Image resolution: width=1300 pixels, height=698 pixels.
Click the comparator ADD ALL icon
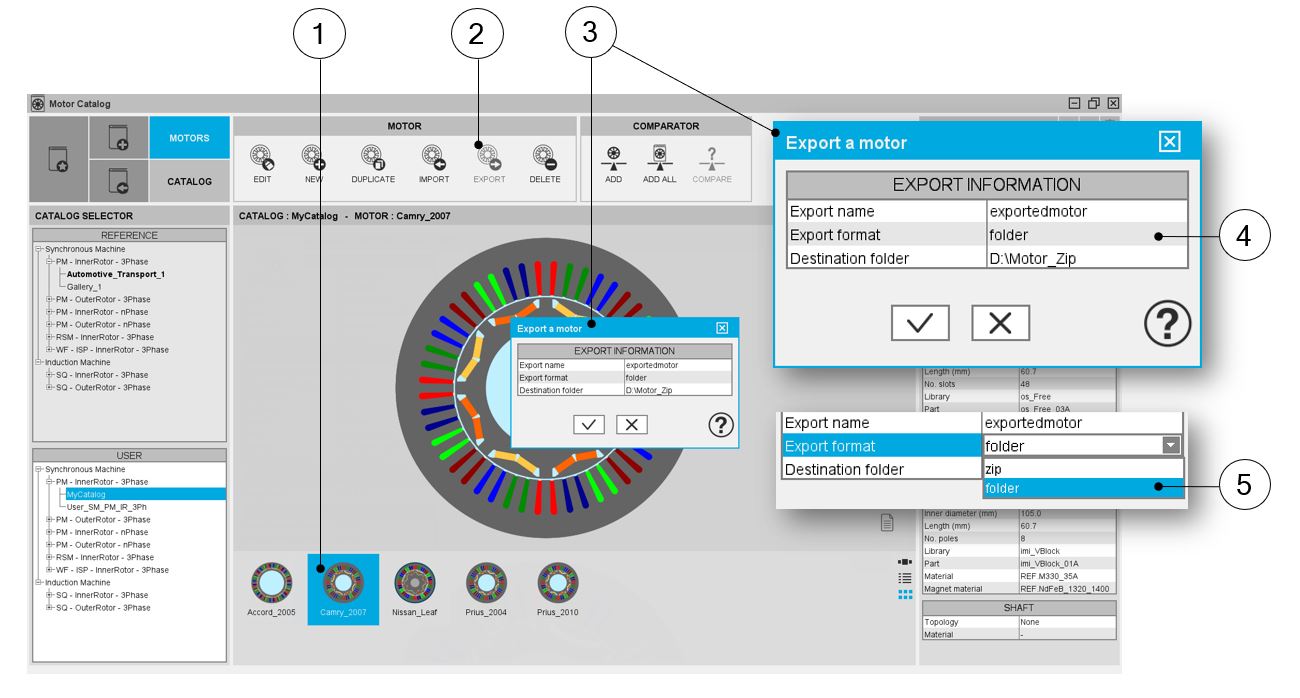(660, 158)
